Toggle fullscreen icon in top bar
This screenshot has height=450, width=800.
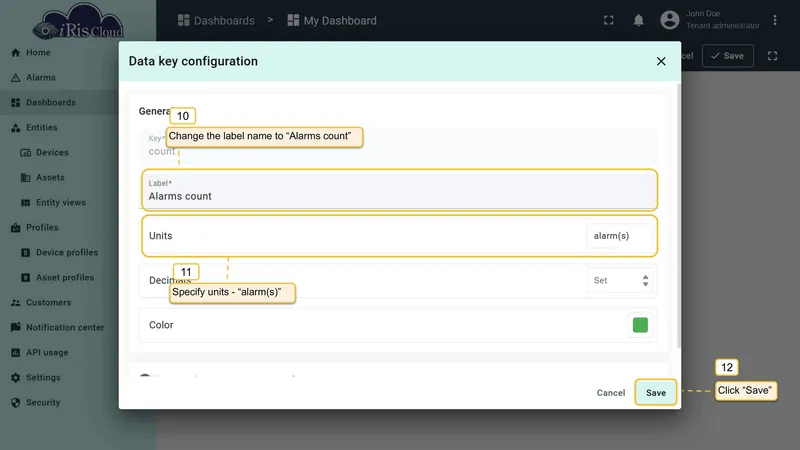pyautogui.click(x=609, y=20)
